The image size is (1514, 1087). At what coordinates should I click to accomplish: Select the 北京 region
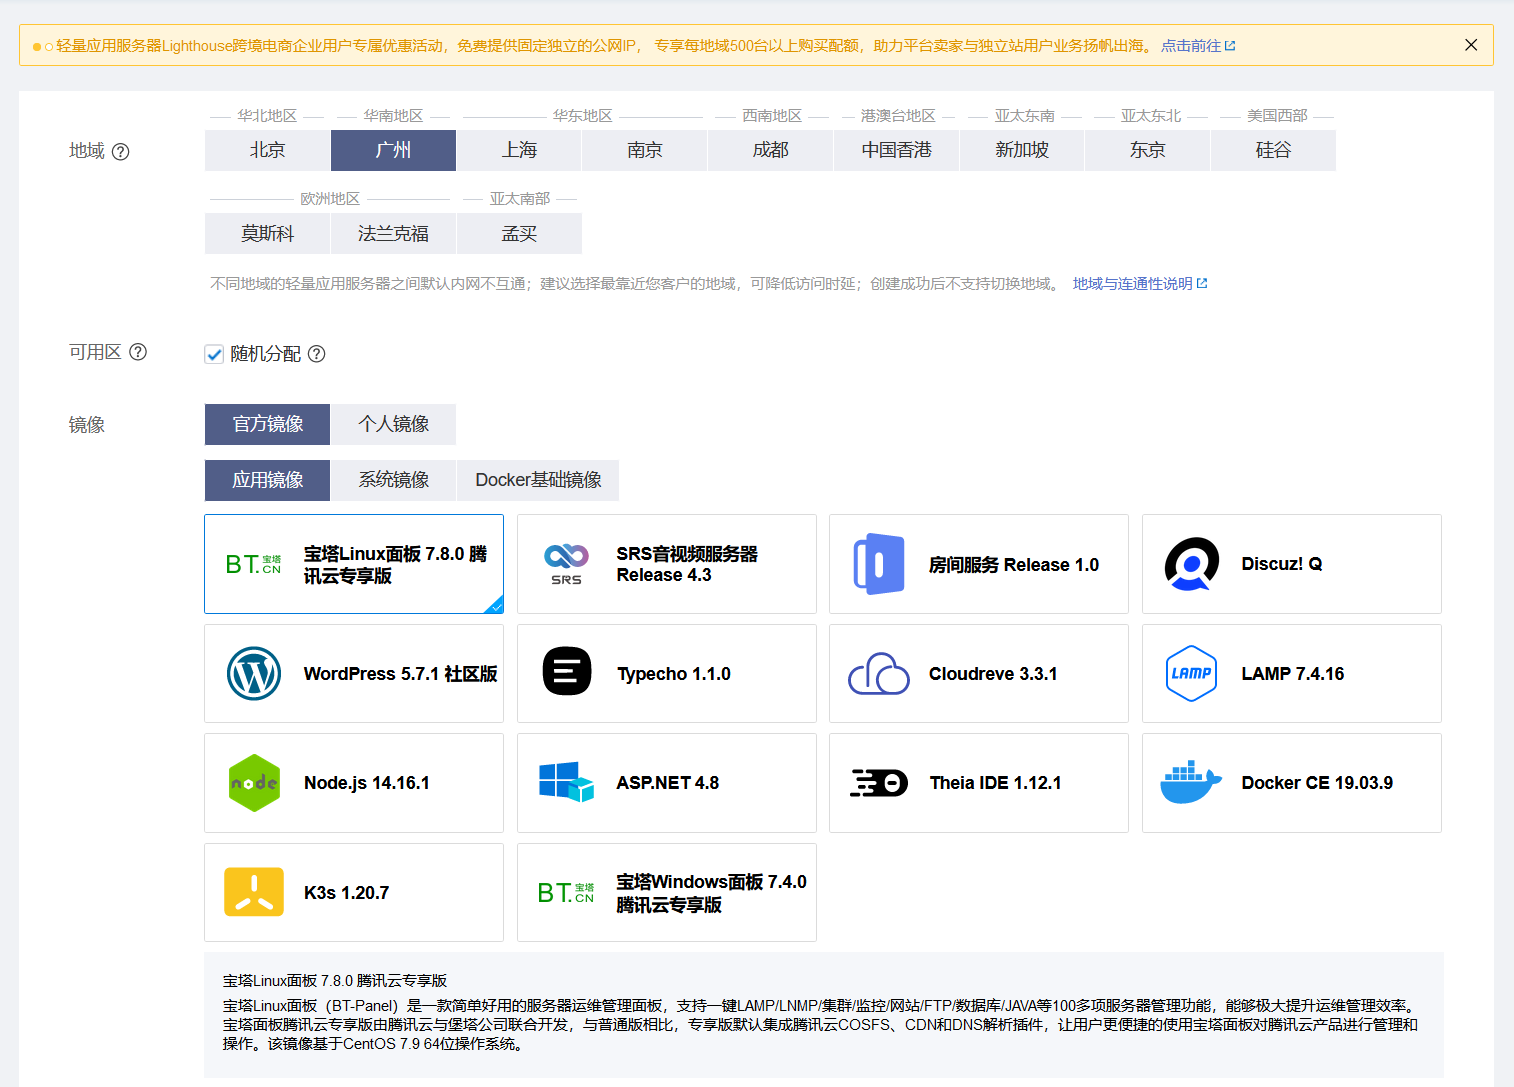pyautogui.click(x=268, y=150)
